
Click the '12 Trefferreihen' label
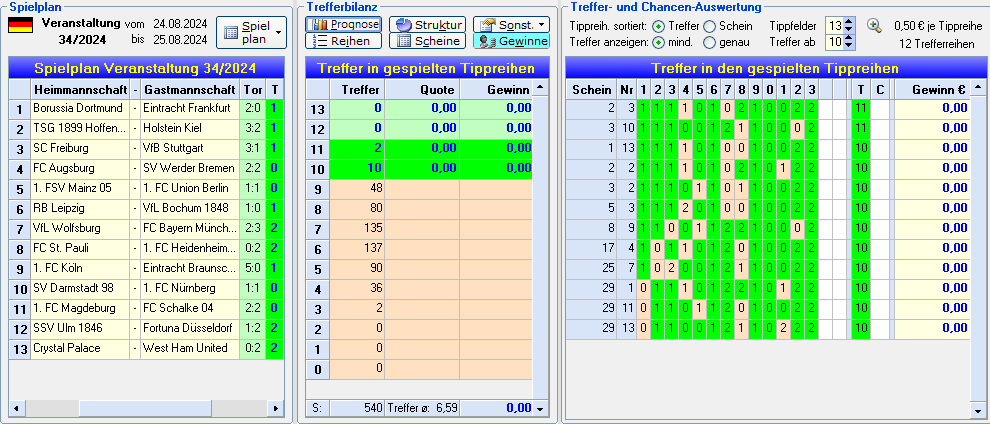tap(937, 43)
